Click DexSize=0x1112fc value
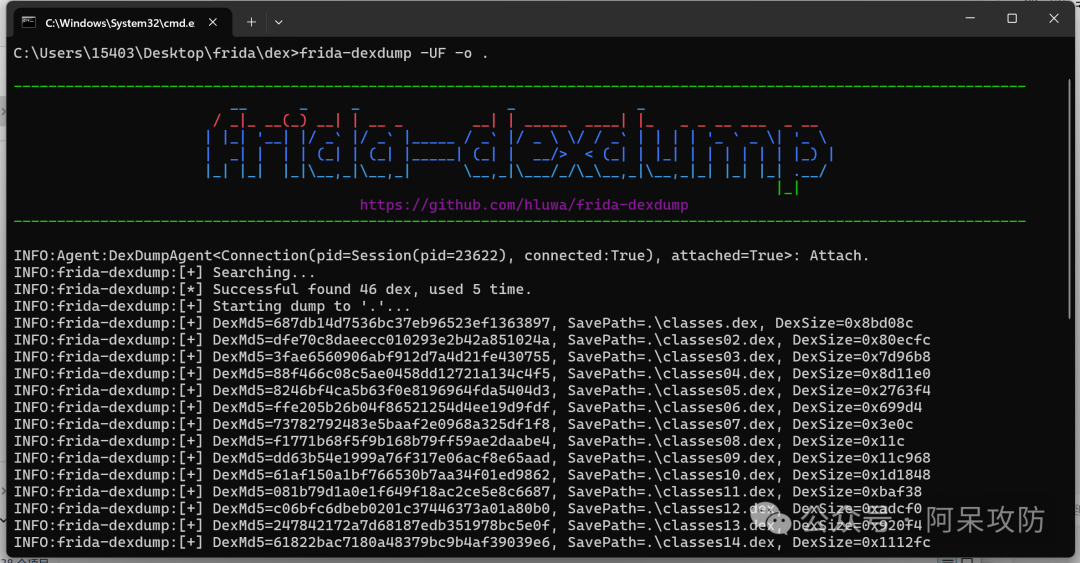1080x563 pixels. click(861, 542)
